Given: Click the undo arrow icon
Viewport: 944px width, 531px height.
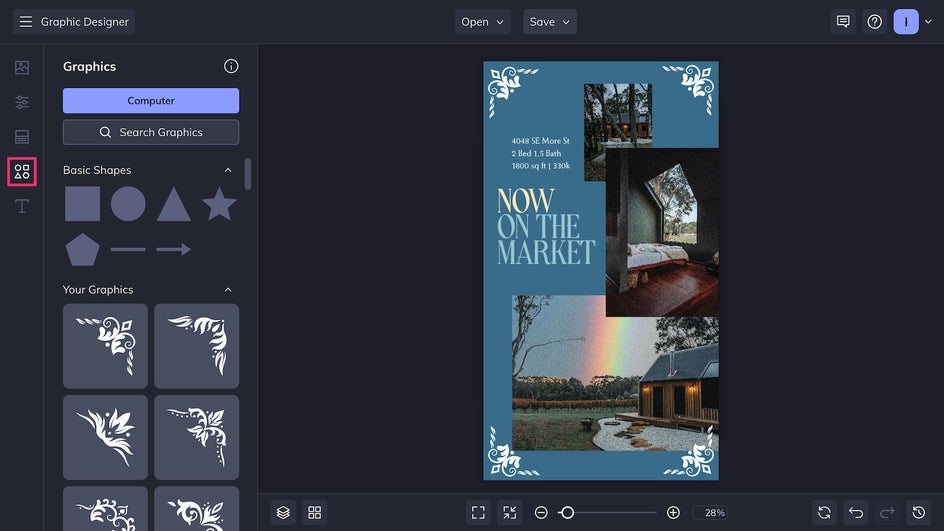Looking at the screenshot, I should coord(856,512).
